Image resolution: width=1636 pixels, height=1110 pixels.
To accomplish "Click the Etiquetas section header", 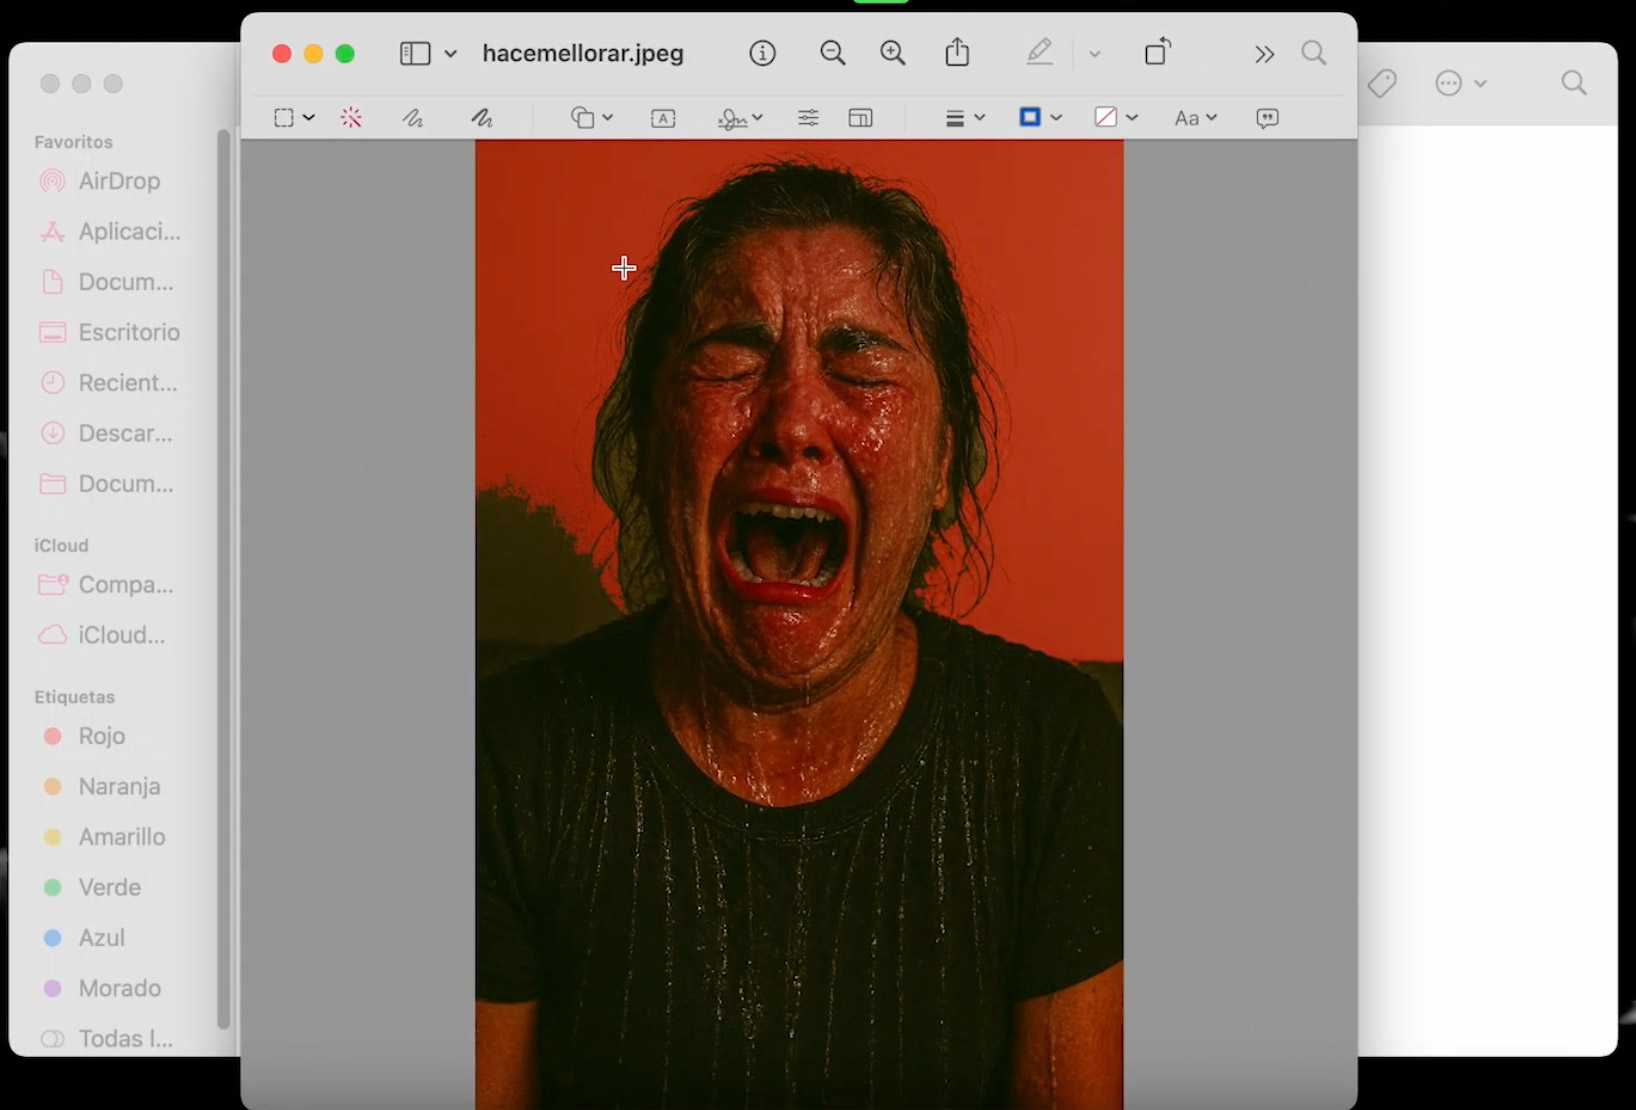I will (x=75, y=697).
